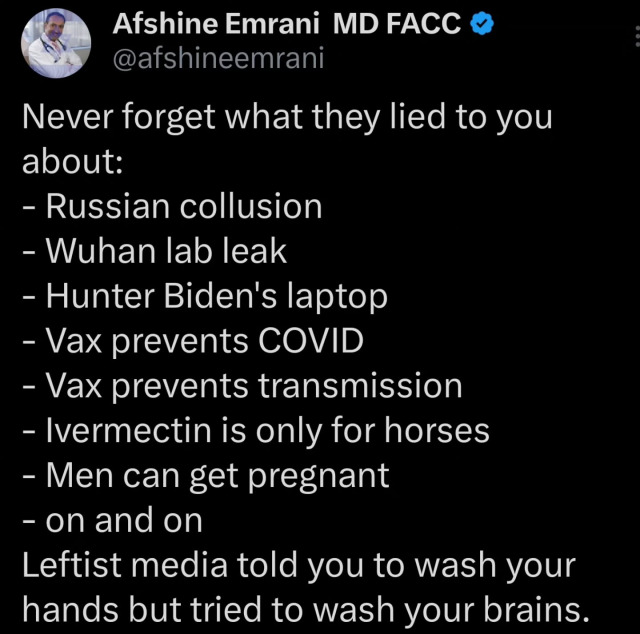Open the Afshine Emrani display name
The width and height of the screenshot is (640, 634).
[216, 24]
